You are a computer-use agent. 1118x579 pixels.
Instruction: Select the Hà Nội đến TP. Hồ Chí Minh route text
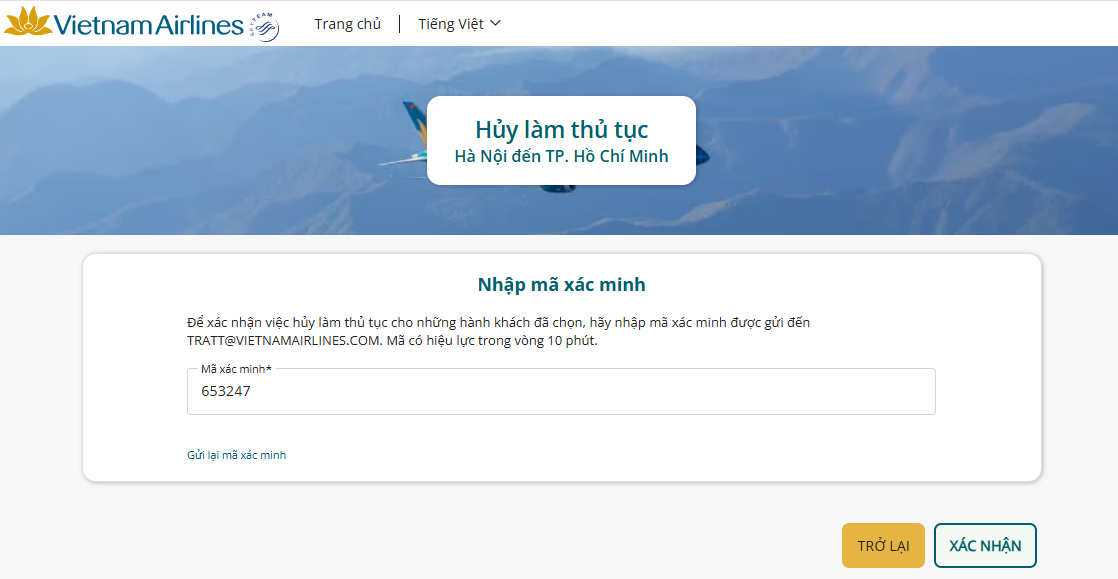pos(561,156)
